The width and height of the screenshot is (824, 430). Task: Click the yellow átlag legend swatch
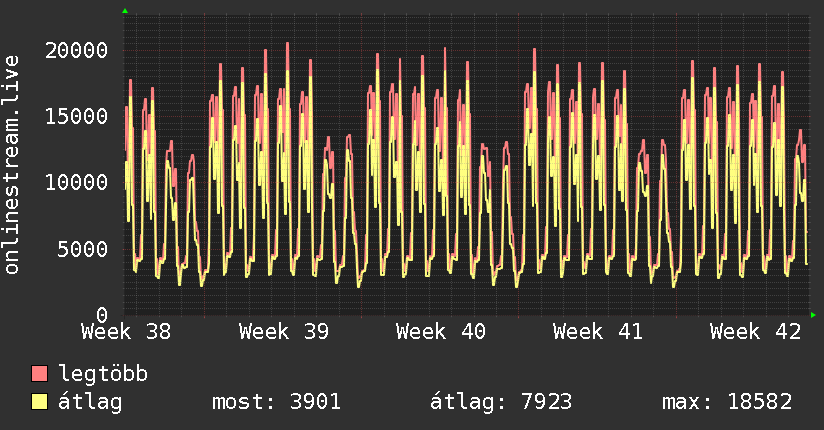tap(39, 401)
